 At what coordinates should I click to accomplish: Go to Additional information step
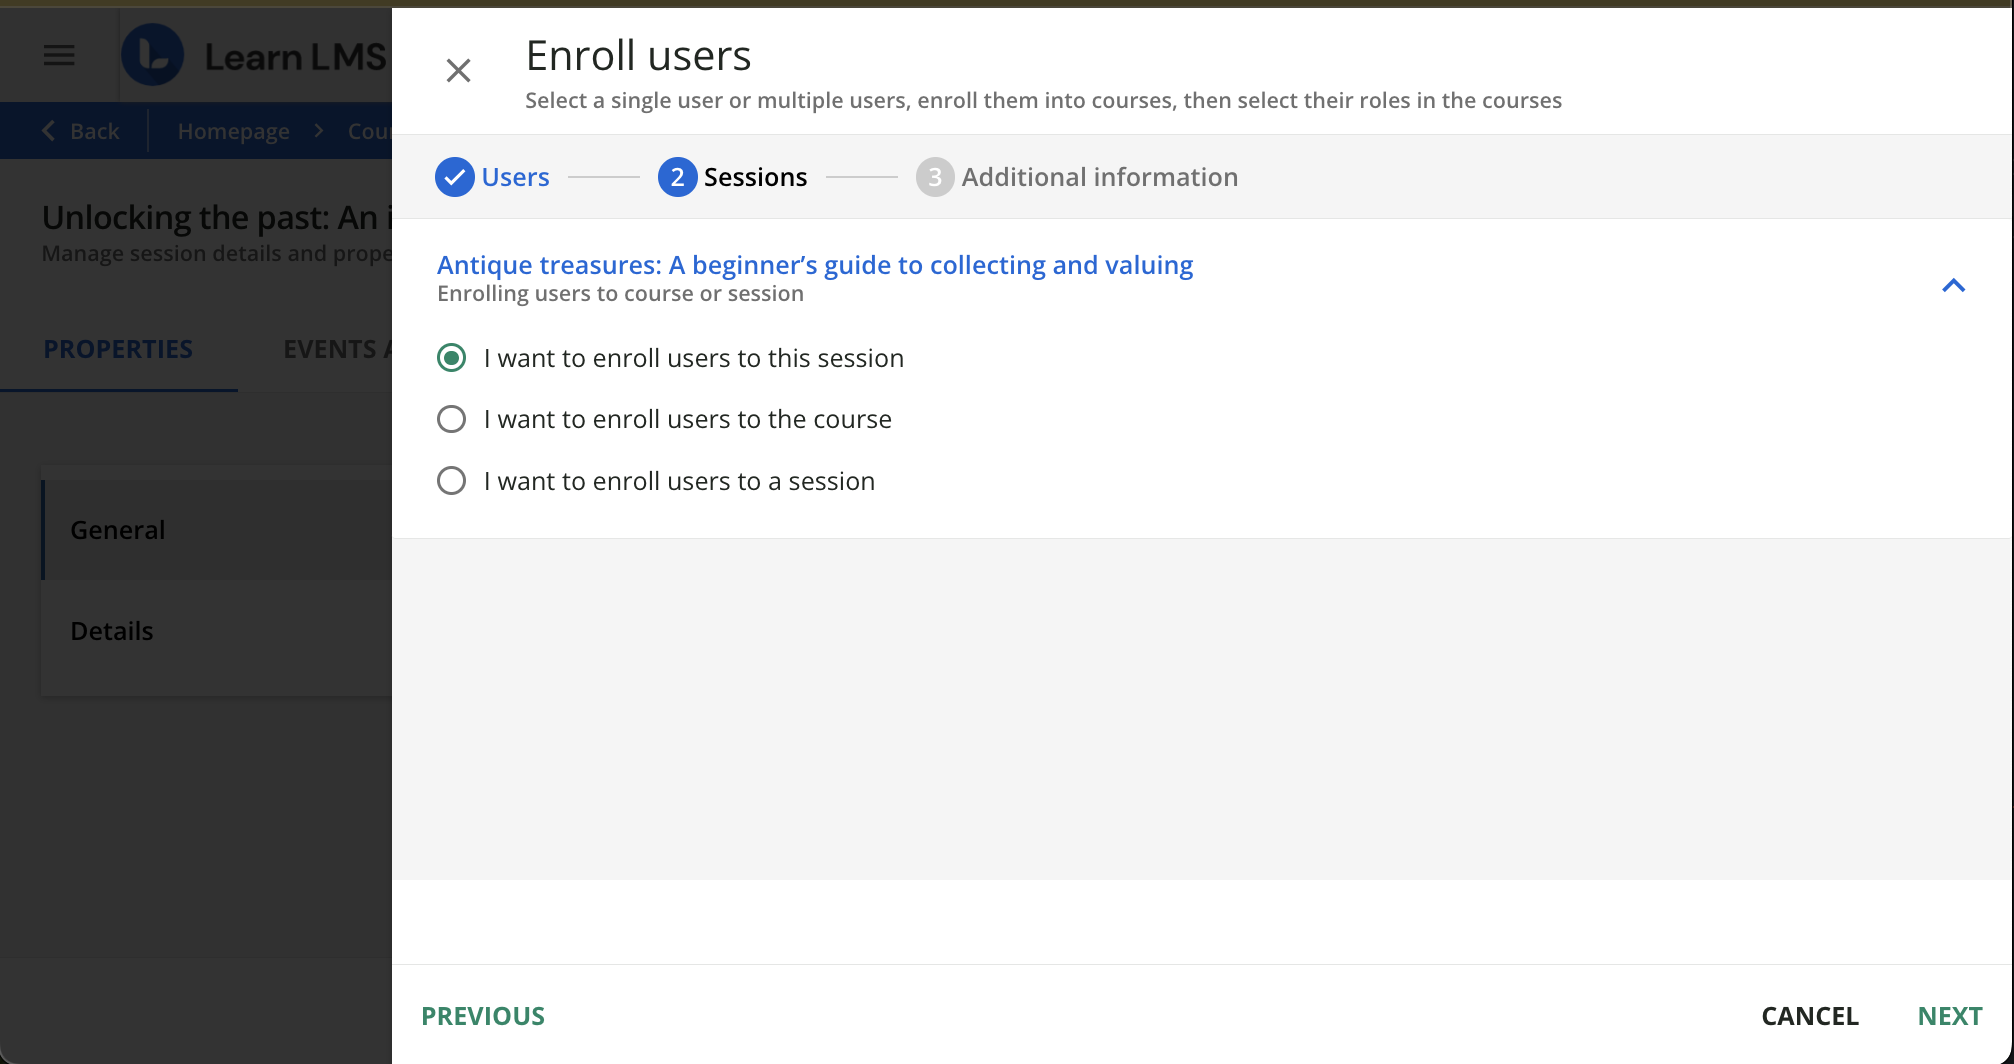(x=1098, y=177)
